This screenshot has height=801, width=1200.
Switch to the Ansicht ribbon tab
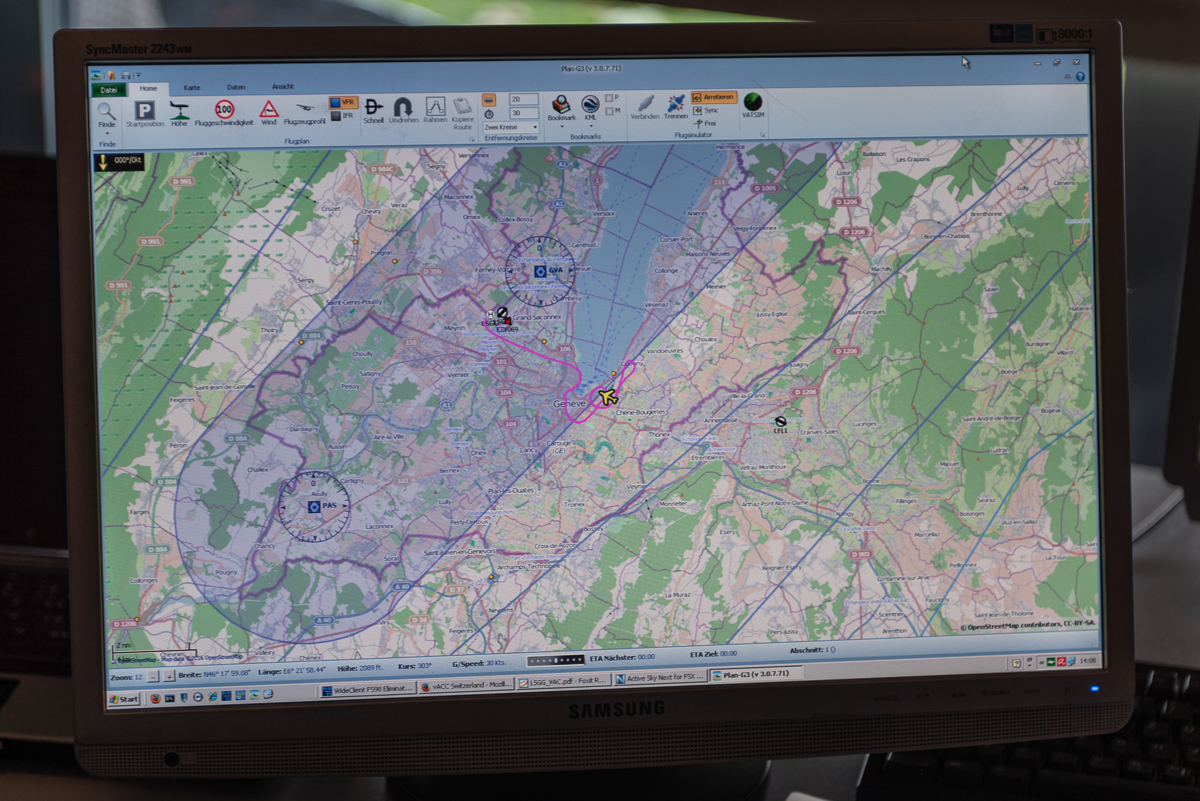(283, 86)
